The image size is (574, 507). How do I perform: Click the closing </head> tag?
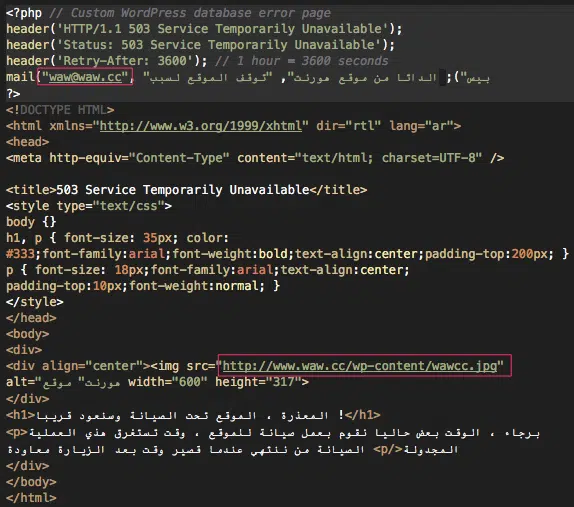click(x=31, y=318)
